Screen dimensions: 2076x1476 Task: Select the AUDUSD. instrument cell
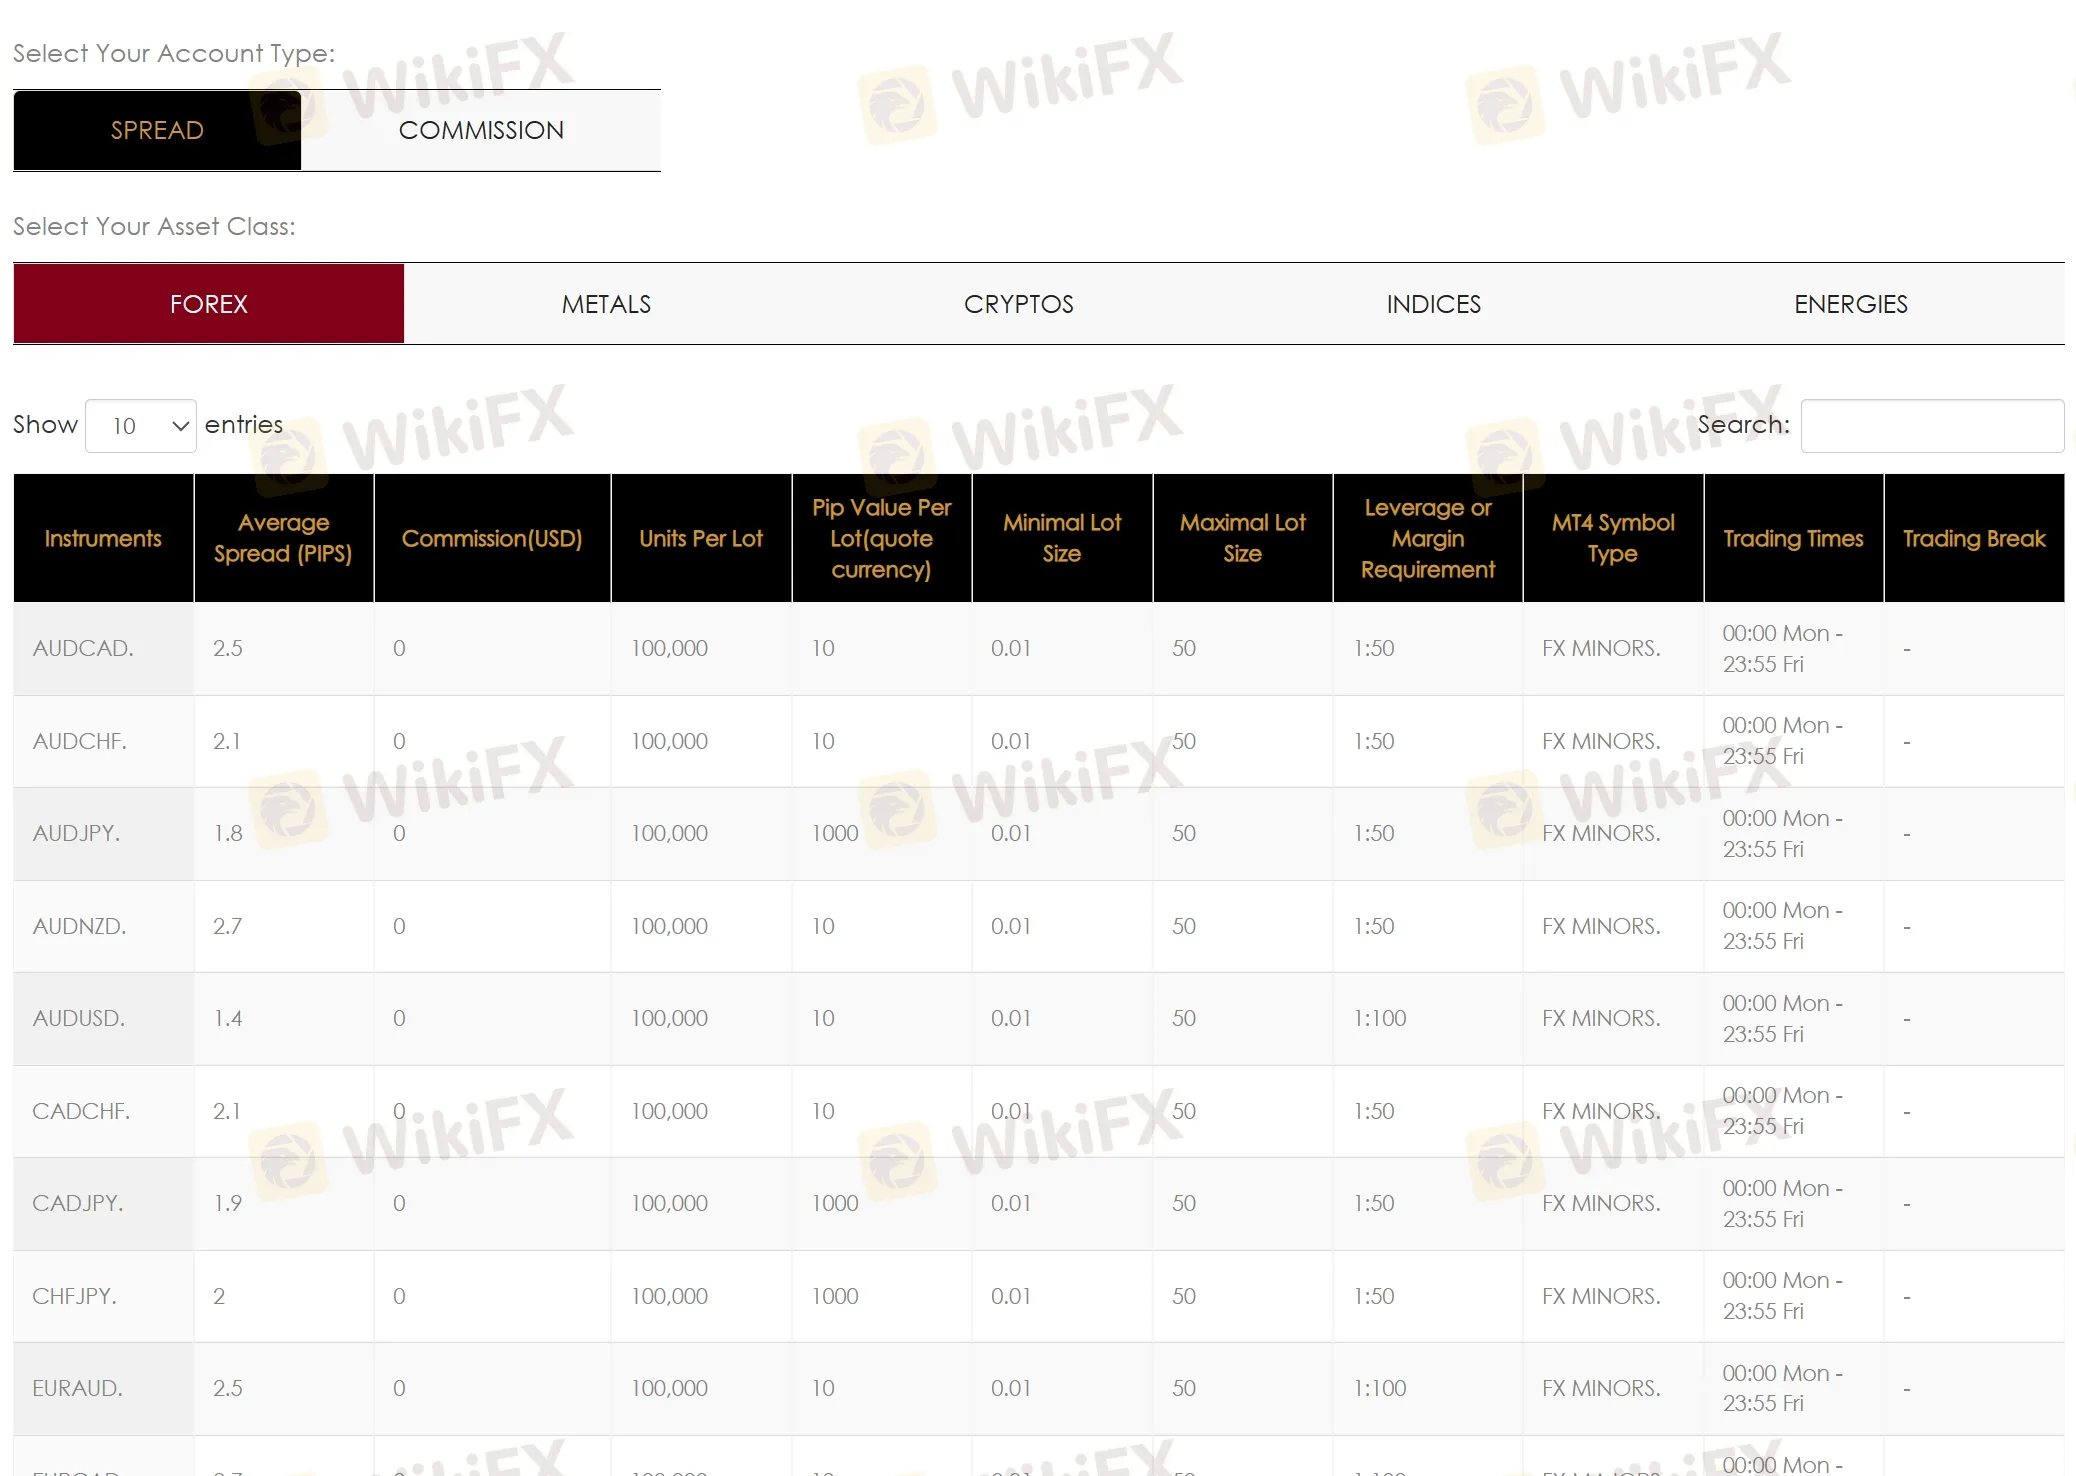(x=79, y=1018)
